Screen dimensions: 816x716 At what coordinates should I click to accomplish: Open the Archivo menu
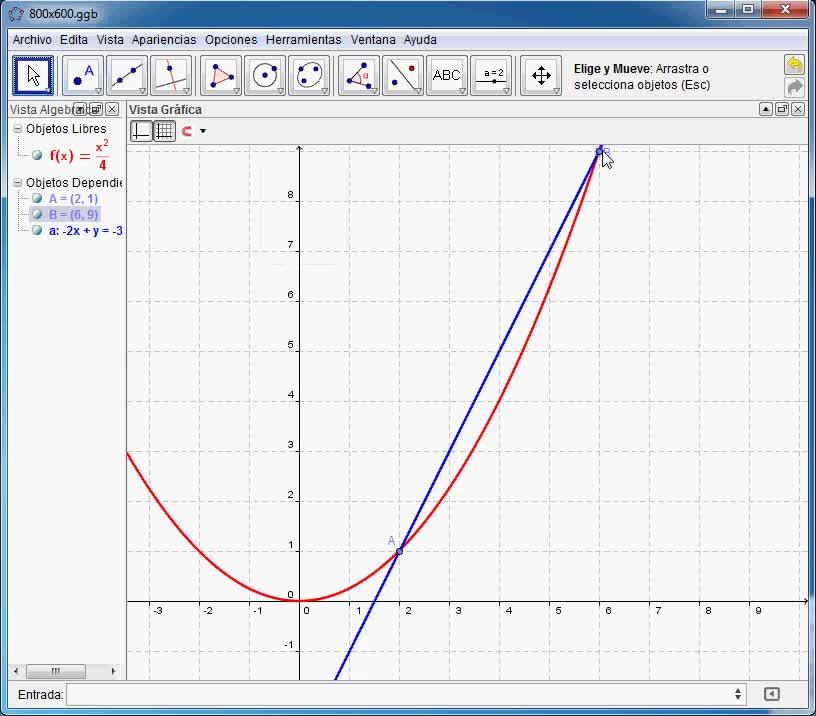pos(32,40)
